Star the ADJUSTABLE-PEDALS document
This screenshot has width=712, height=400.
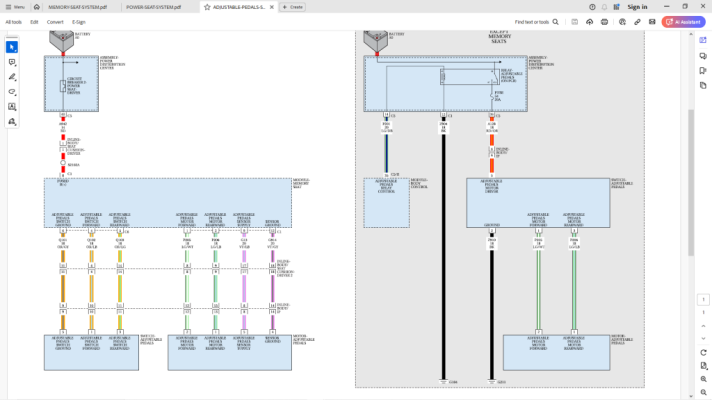pos(207,7)
